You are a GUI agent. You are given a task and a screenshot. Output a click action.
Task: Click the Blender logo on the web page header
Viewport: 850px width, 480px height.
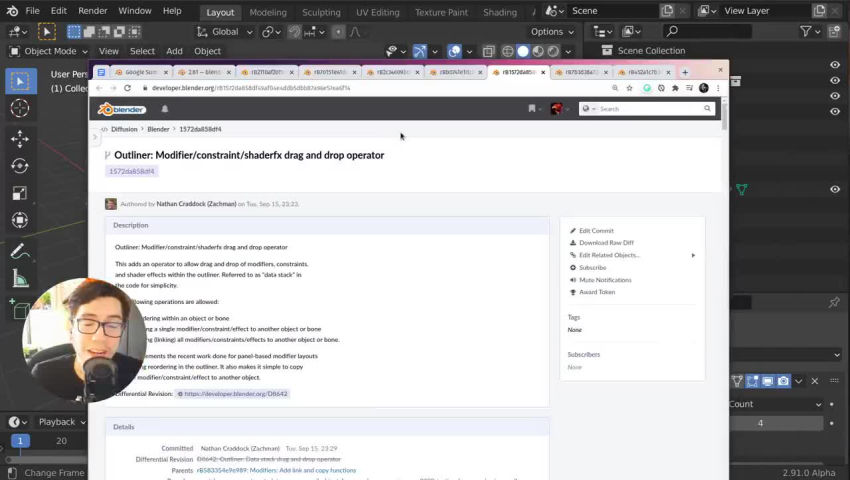(122, 109)
